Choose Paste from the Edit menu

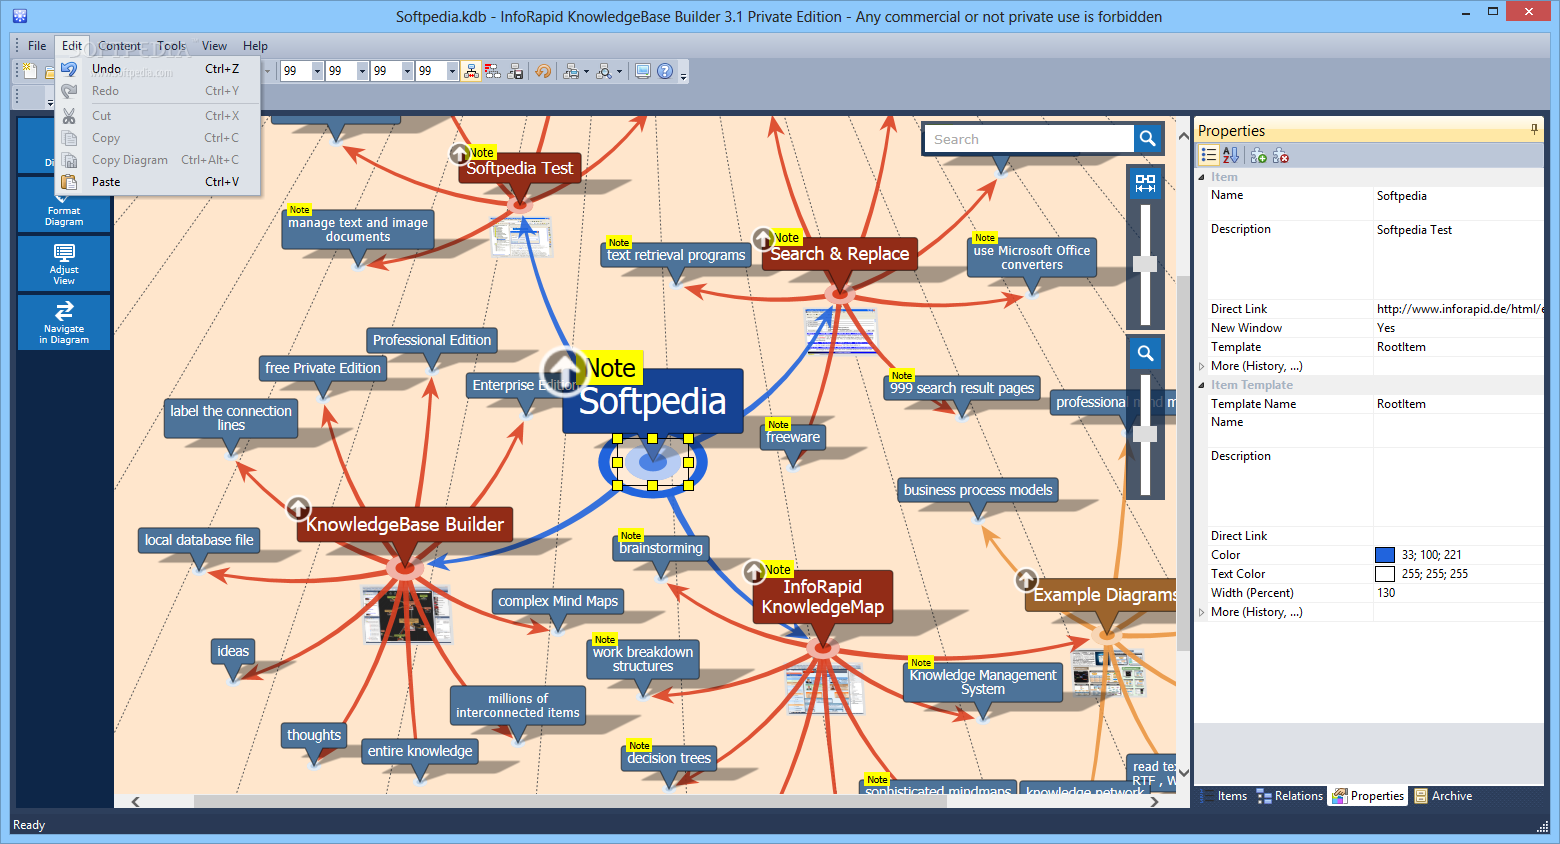159,182
